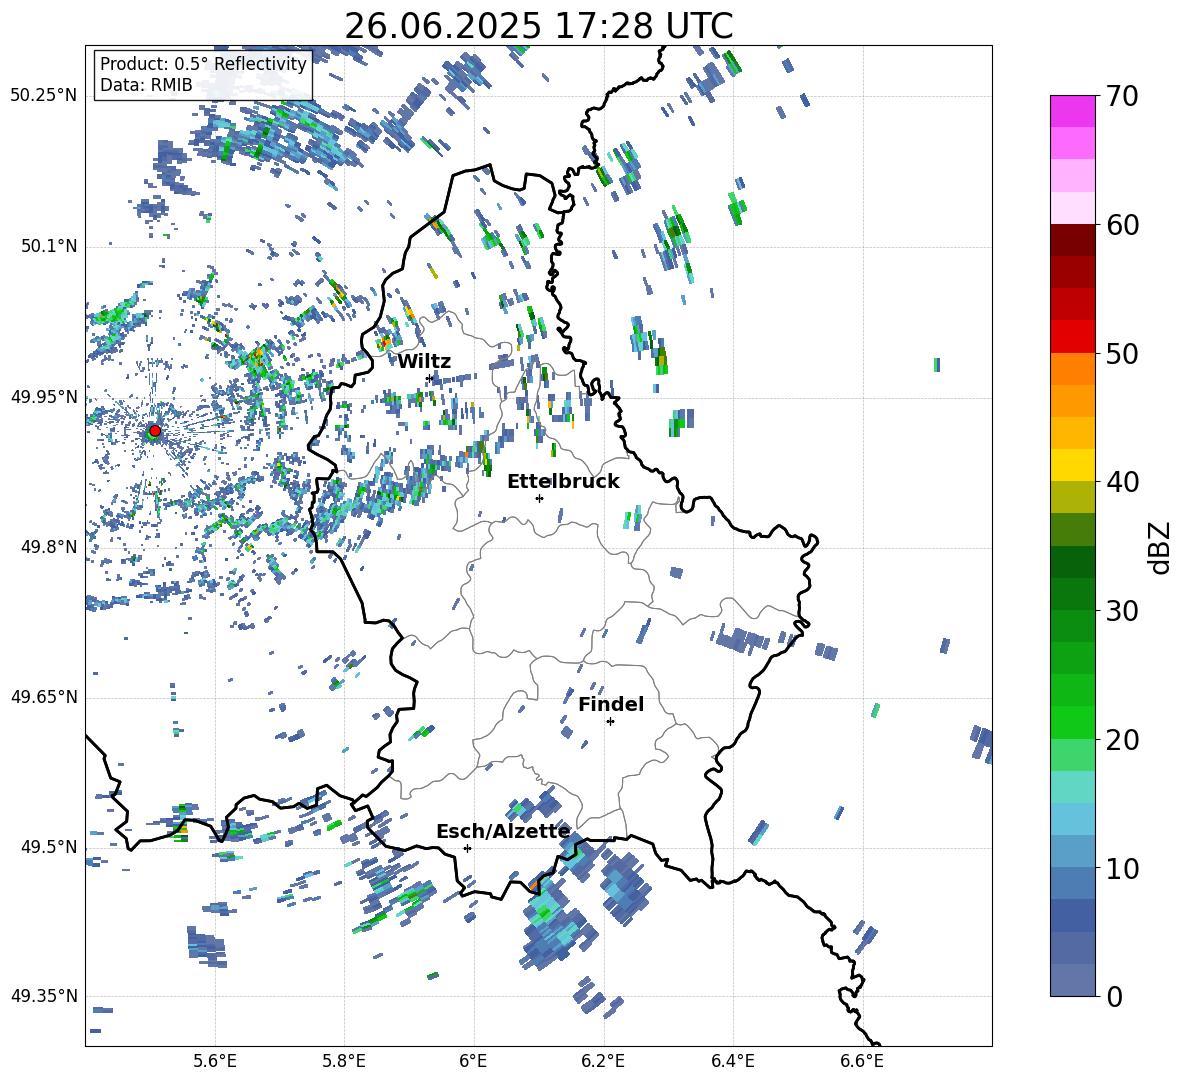The height and width of the screenshot is (1081, 1184).
Task: Select the Ettelbruck city label
Action: tap(563, 482)
